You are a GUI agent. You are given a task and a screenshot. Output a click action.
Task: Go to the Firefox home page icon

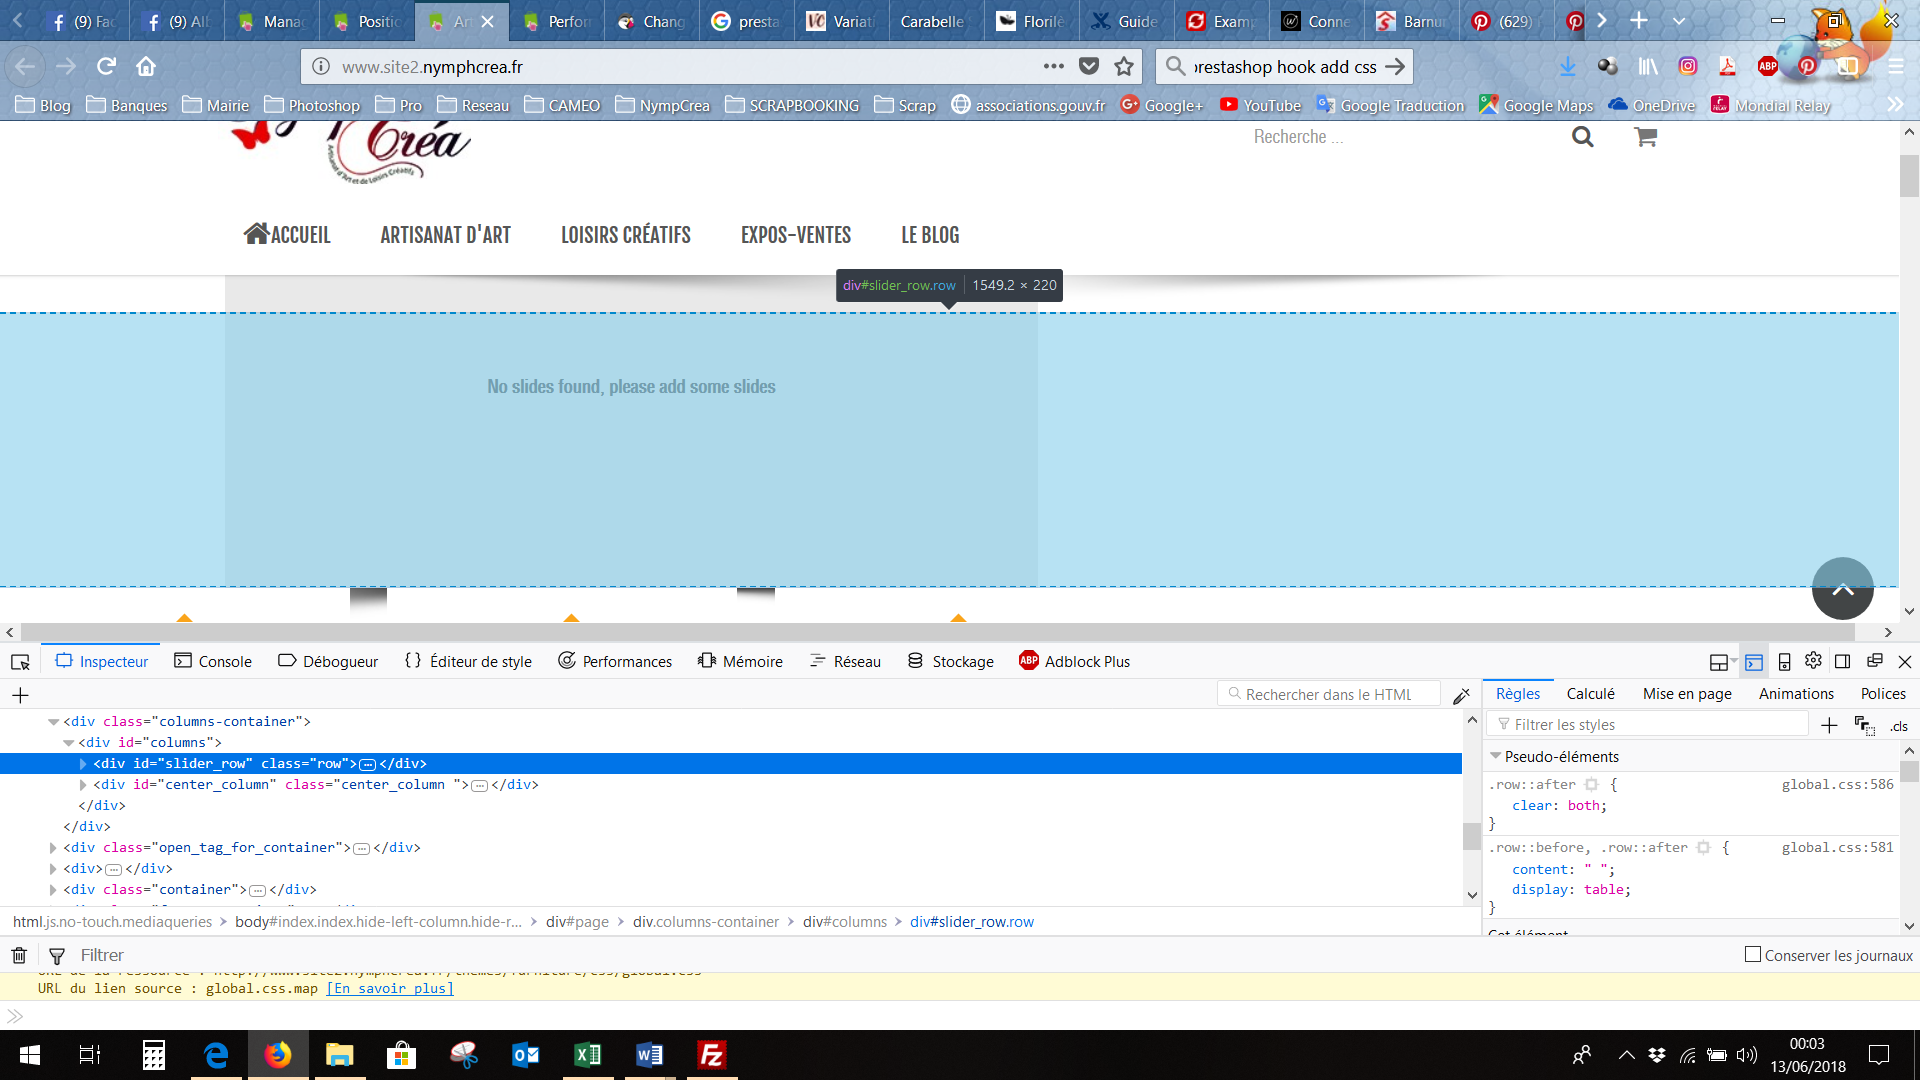coord(146,66)
